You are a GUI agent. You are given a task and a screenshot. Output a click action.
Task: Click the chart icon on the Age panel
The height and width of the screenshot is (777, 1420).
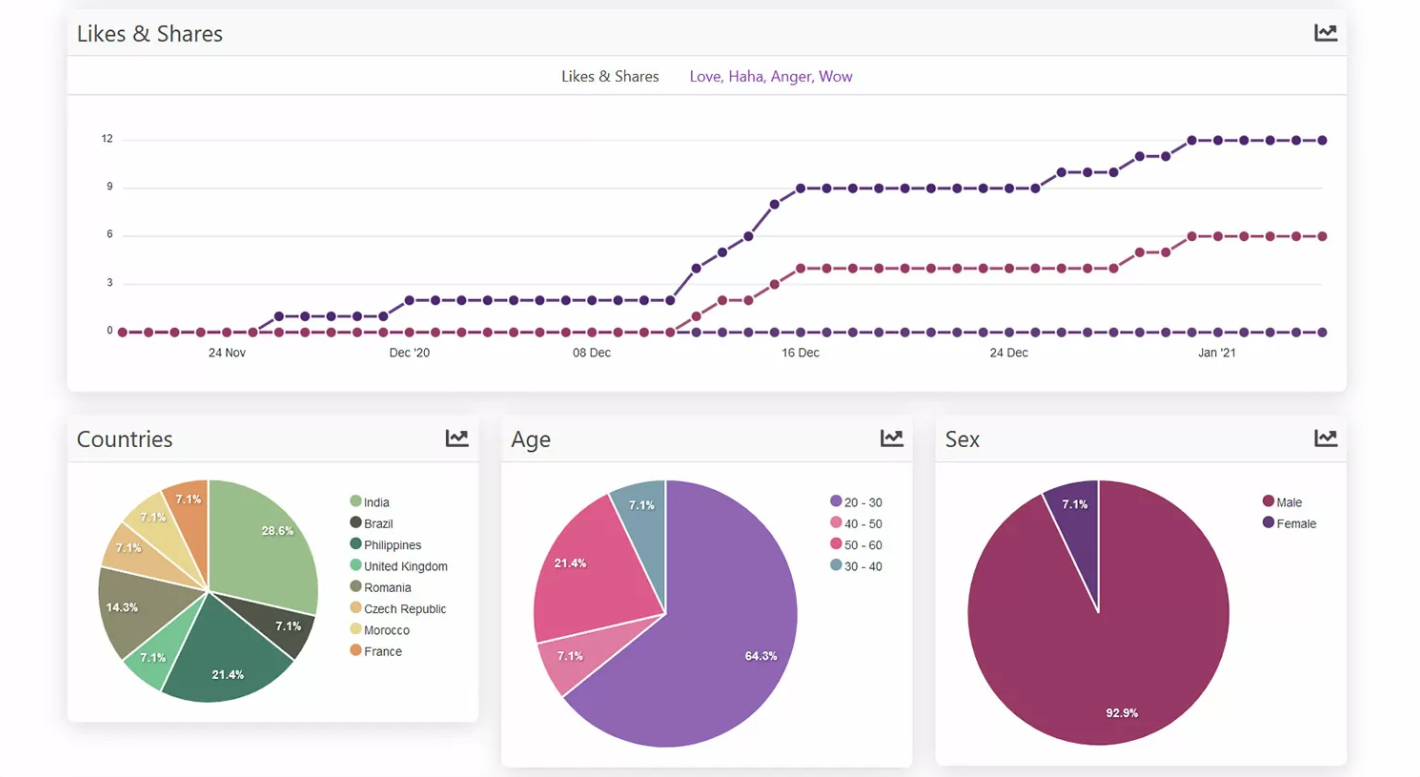pyautogui.click(x=892, y=438)
